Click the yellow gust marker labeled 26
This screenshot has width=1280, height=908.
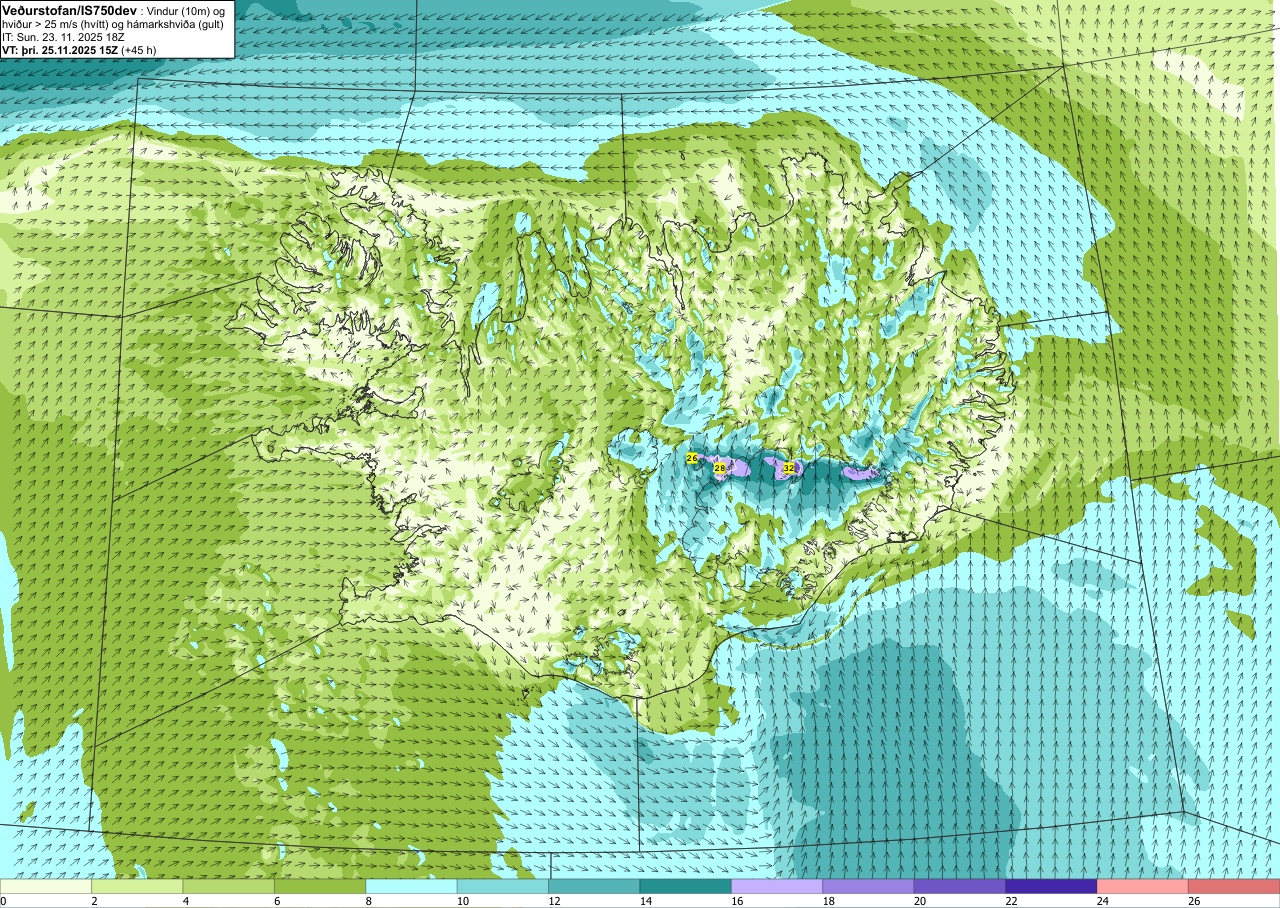tap(692, 458)
